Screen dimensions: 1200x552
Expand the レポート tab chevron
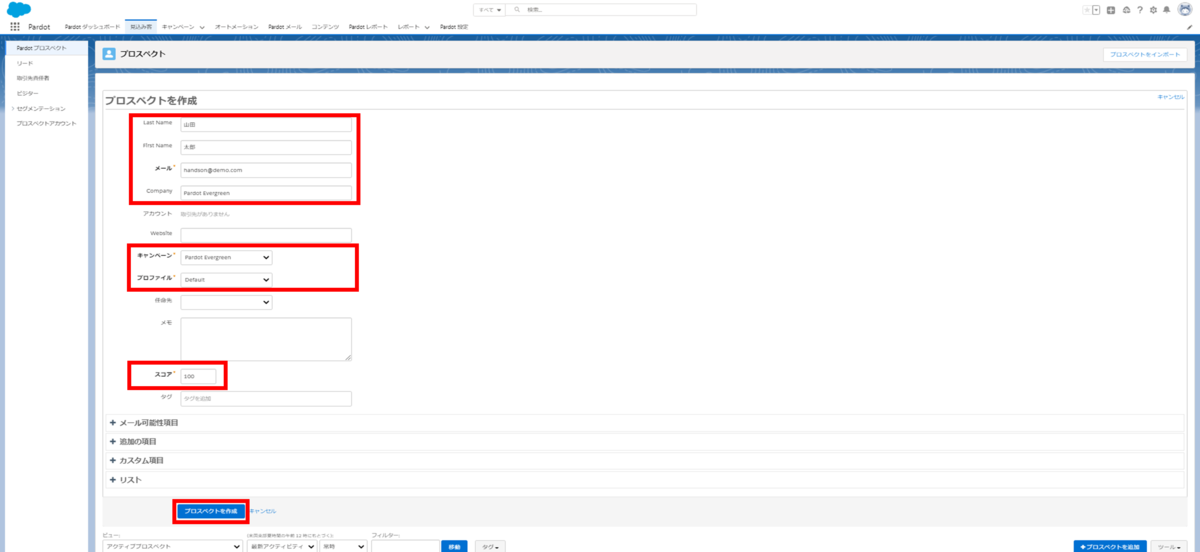[428, 27]
